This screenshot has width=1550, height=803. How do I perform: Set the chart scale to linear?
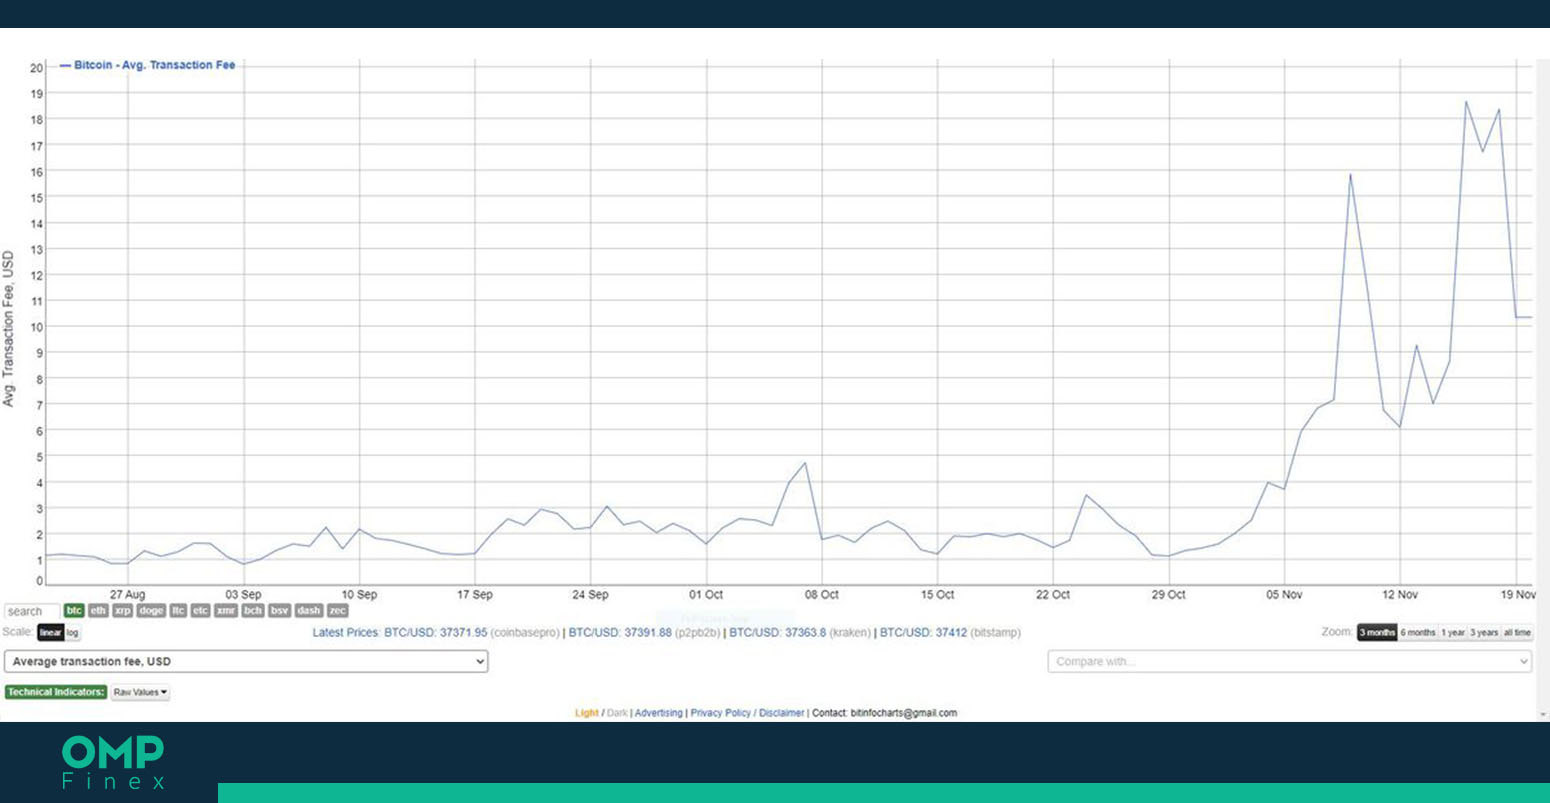[x=51, y=632]
